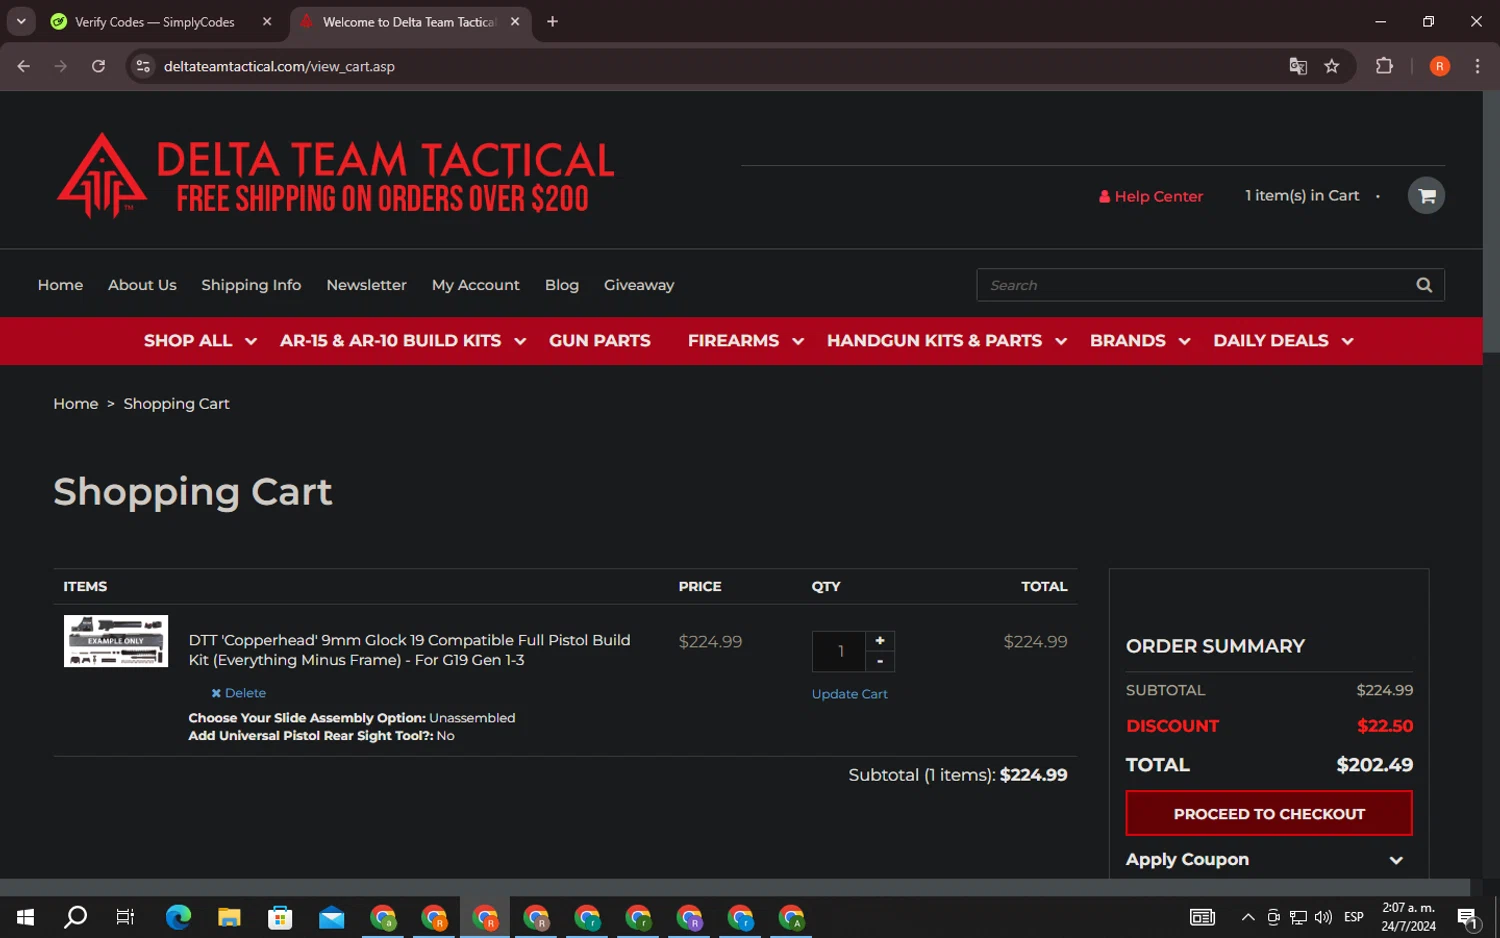Decrease quantity with the minus button
The image size is (1500, 938).
pyautogui.click(x=880, y=661)
